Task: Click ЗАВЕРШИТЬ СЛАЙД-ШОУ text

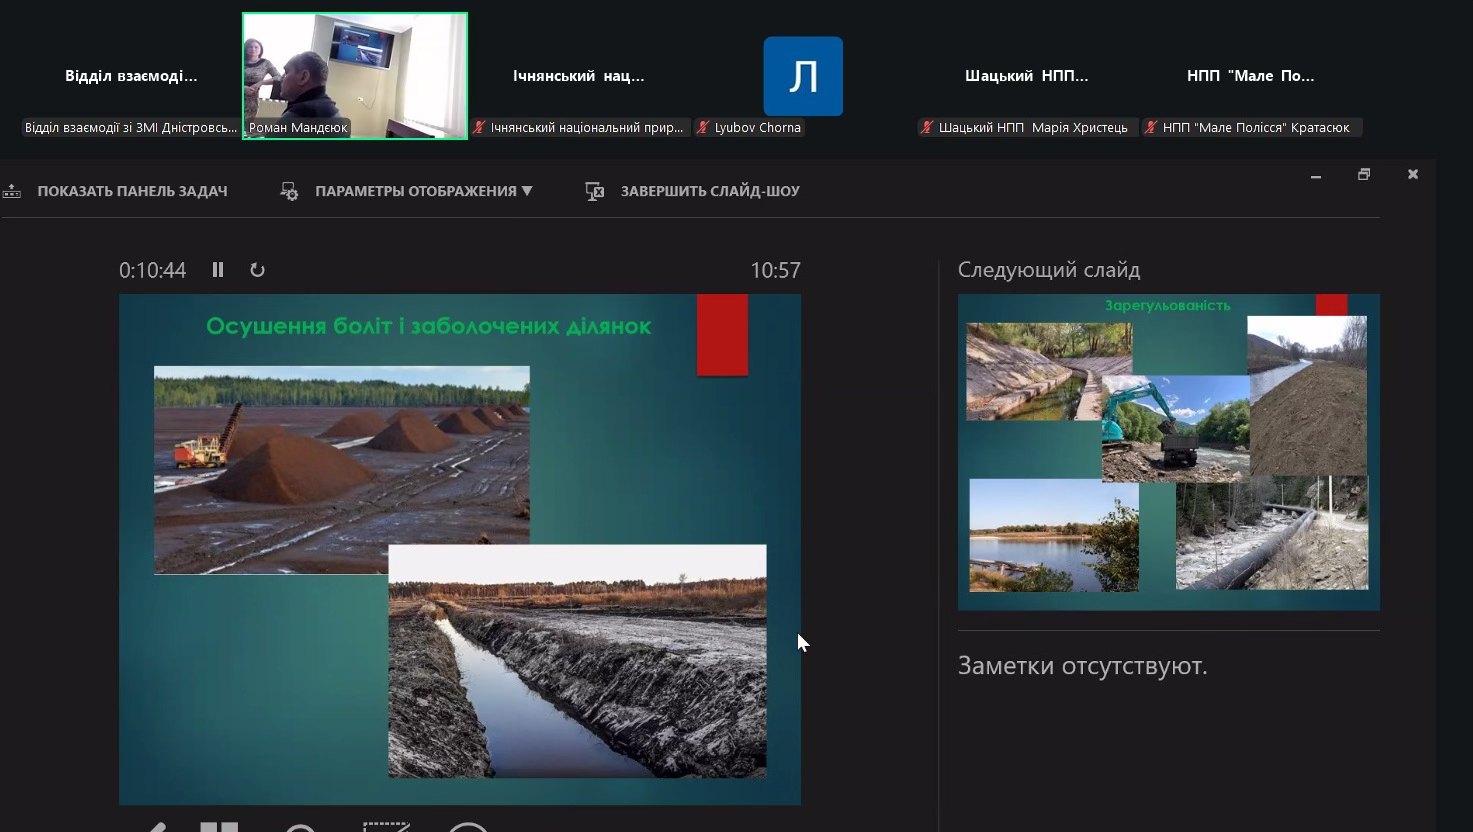Action: click(x=710, y=191)
